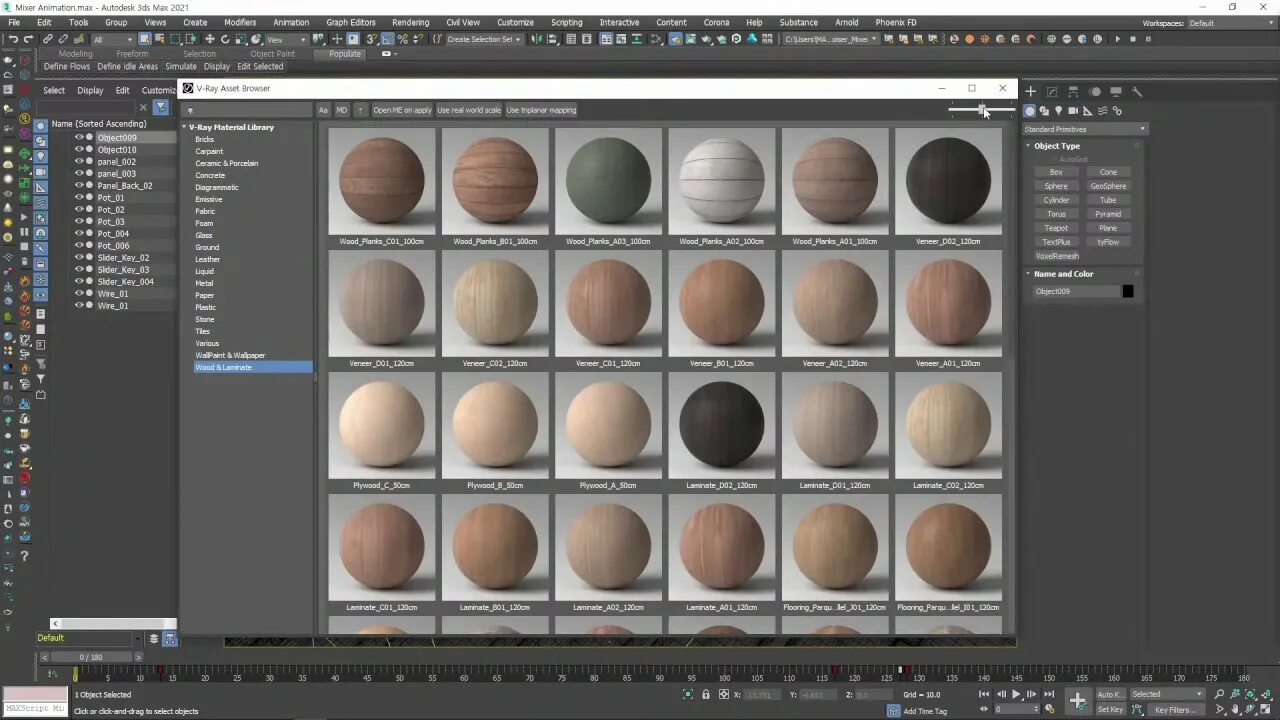Toggle Use triplanar mapping option
Image resolution: width=1280 pixels, height=720 pixels.
pyautogui.click(x=541, y=110)
